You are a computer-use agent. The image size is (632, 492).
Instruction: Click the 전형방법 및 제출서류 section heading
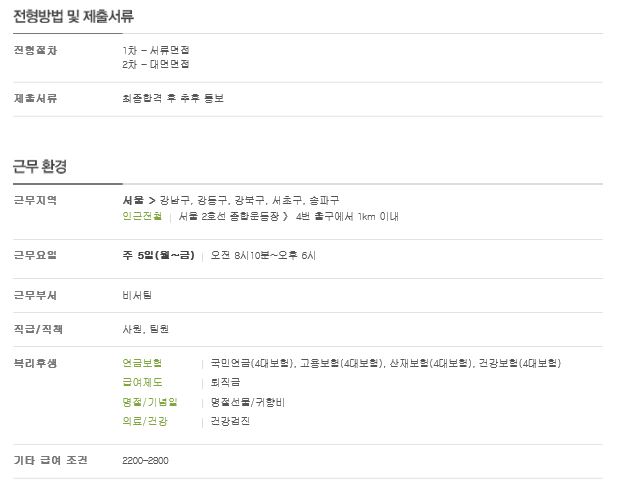point(73,17)
